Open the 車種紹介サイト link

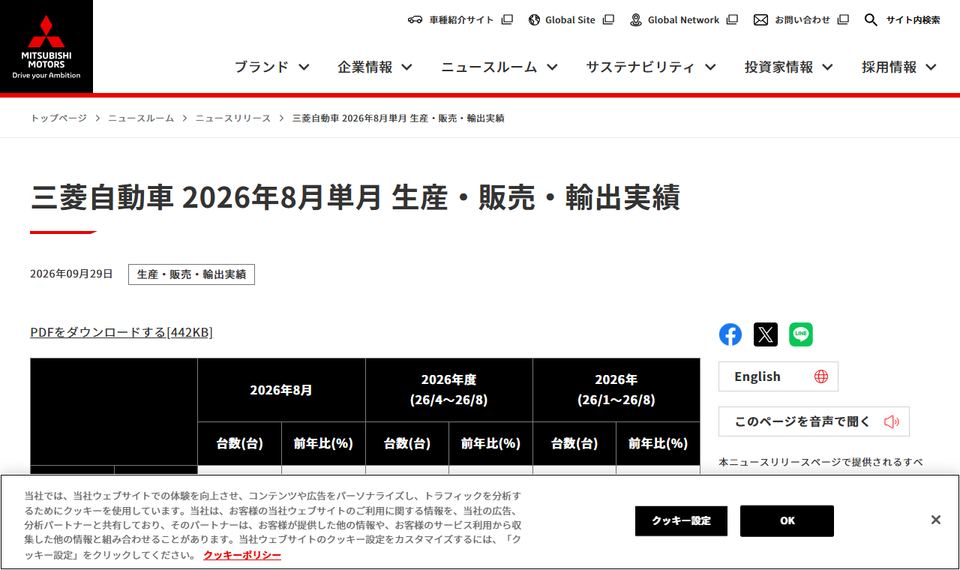(x=461, y=20)
